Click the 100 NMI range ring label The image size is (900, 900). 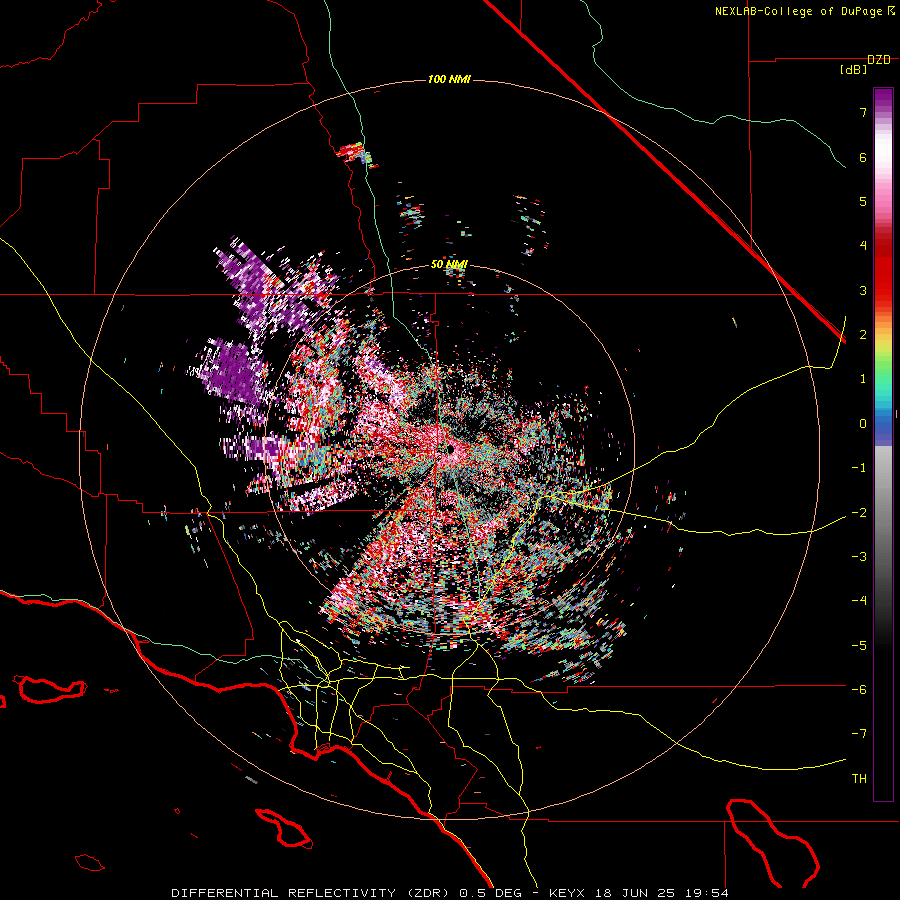click(449, 79)
